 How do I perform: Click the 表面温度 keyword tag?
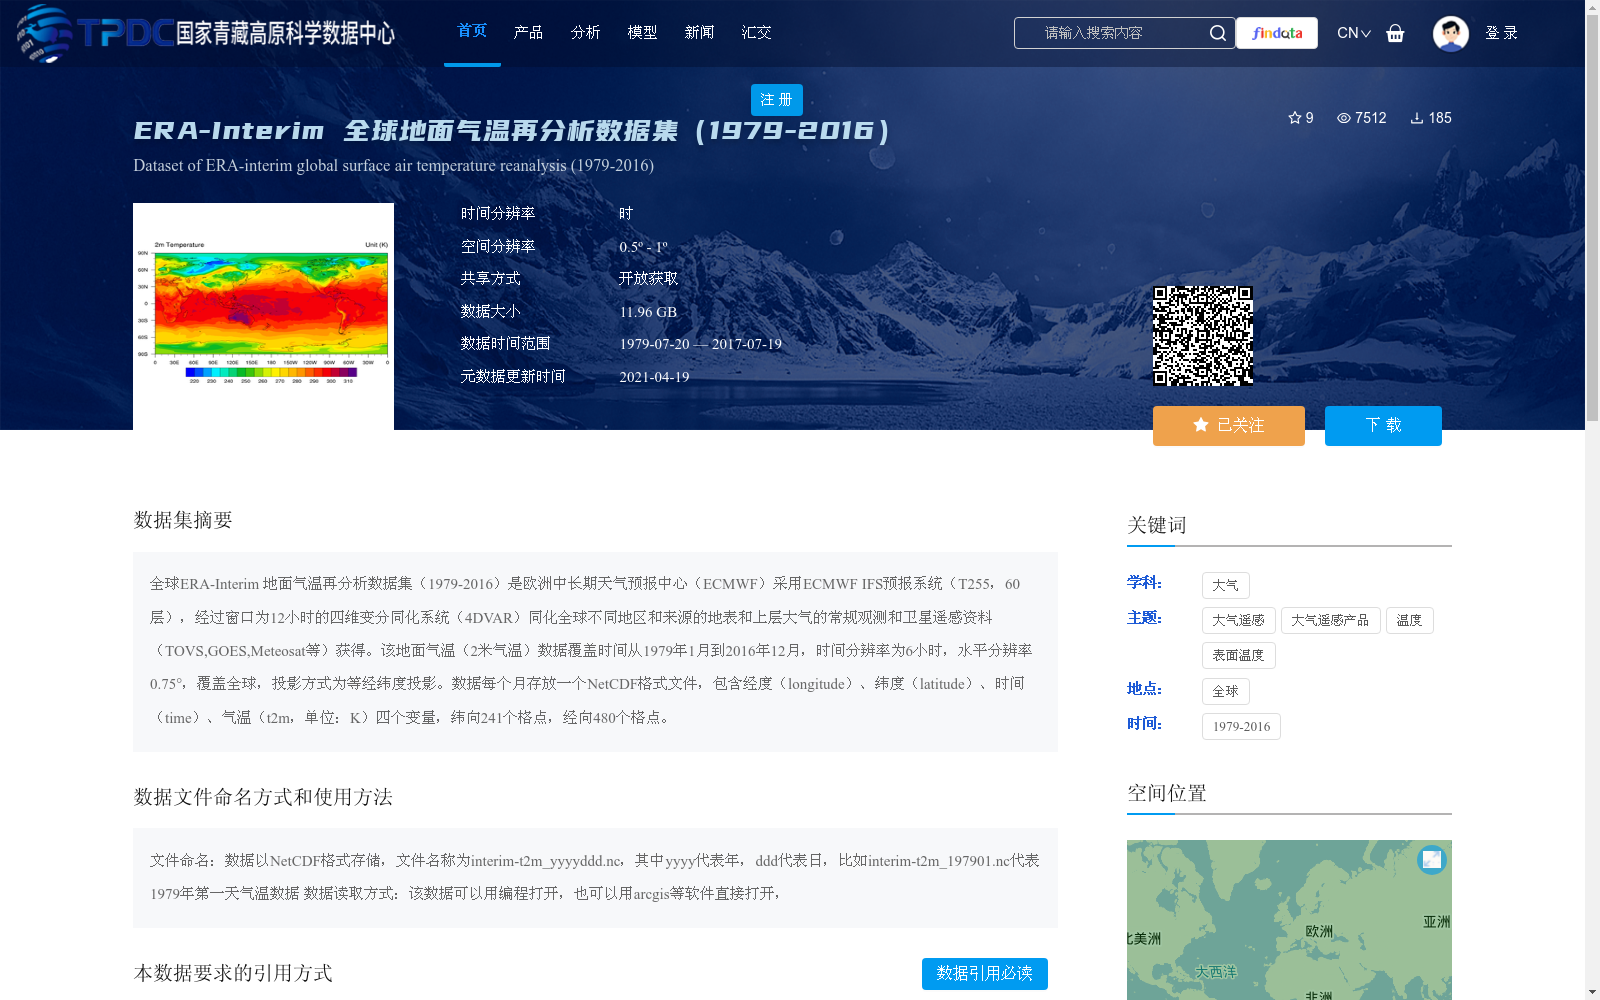point(1239,655)
